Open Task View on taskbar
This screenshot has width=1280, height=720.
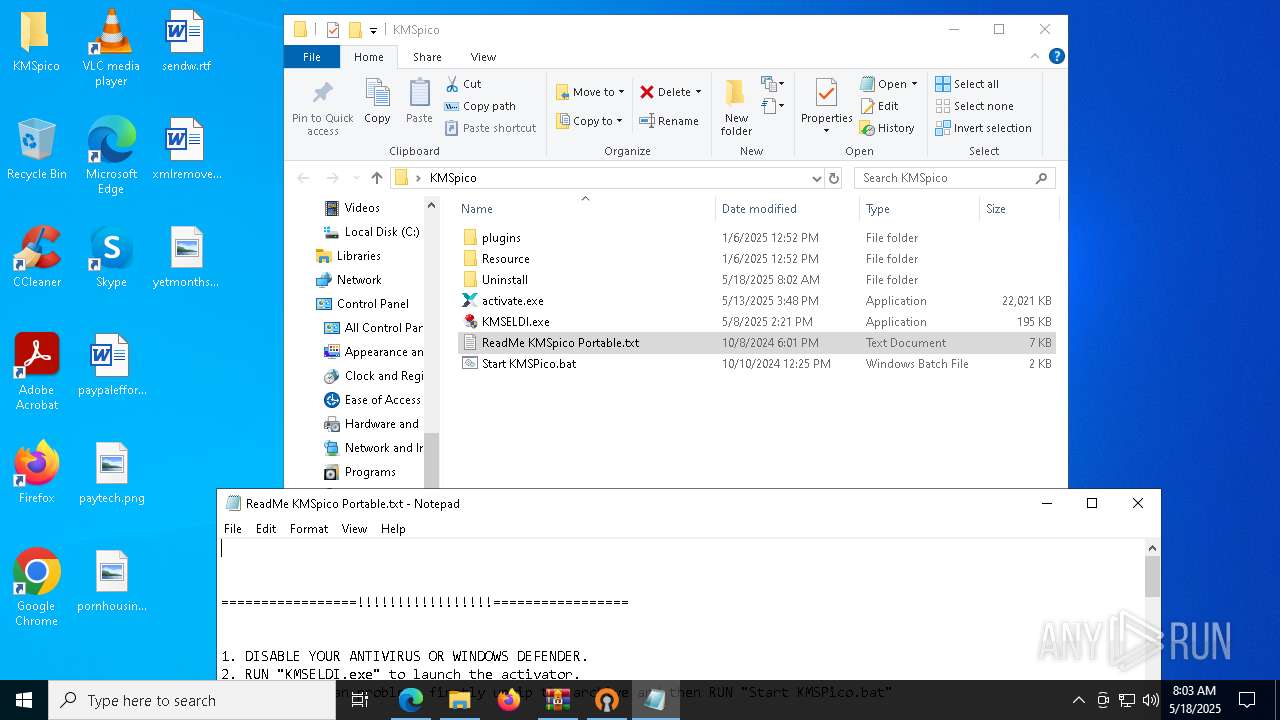[360, 700]
